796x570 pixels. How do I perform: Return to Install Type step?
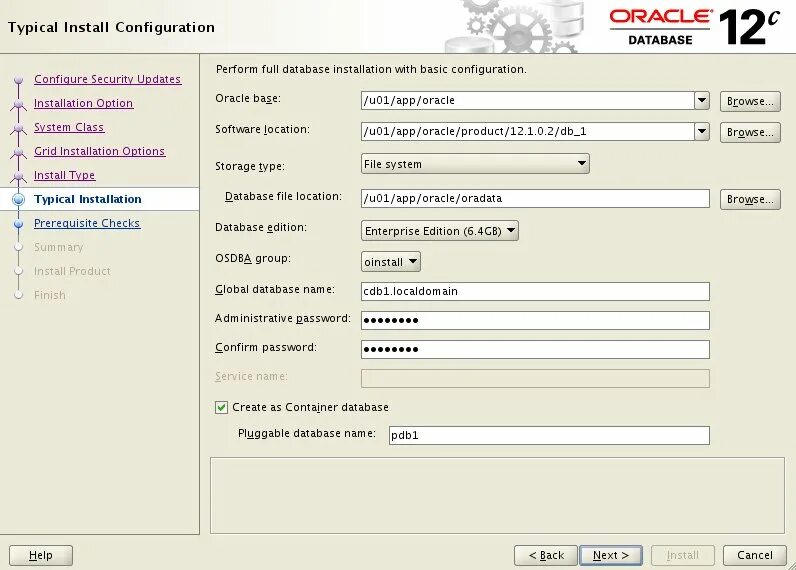tap(64, 175)
